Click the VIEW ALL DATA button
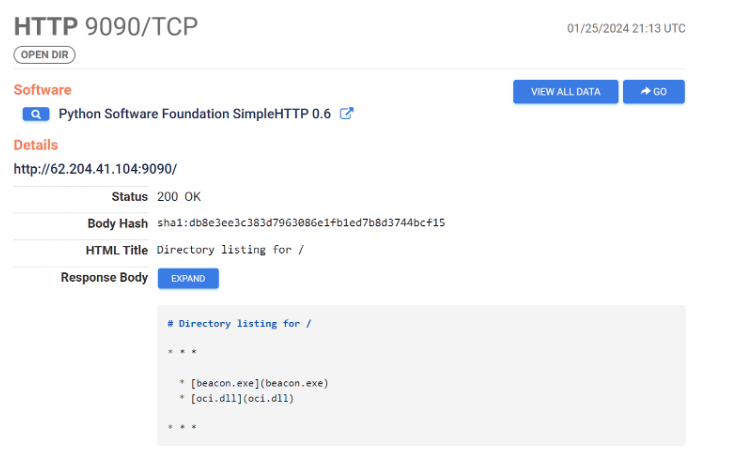 565,92
